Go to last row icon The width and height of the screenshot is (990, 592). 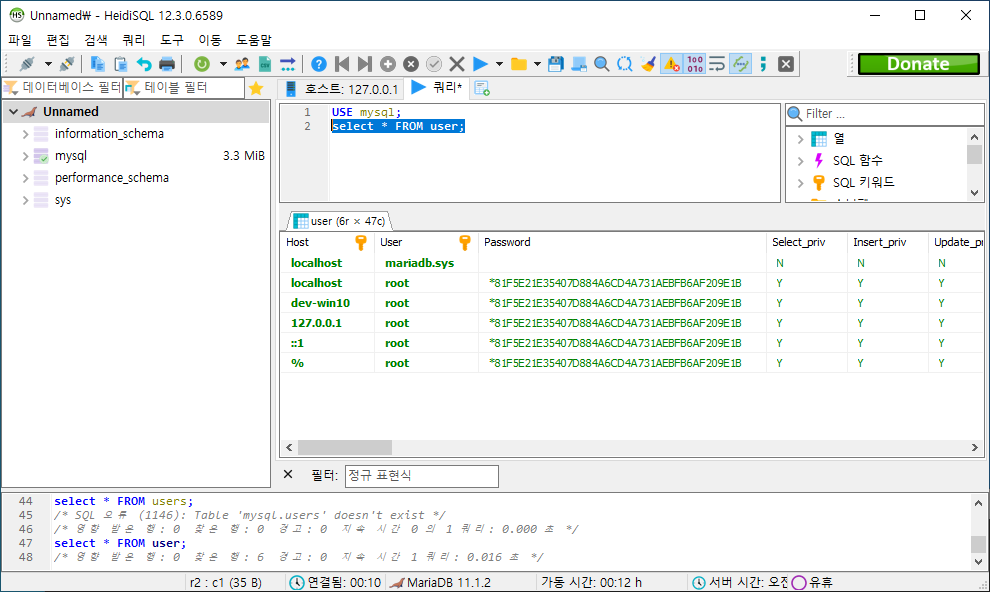(x=365, y=64)
